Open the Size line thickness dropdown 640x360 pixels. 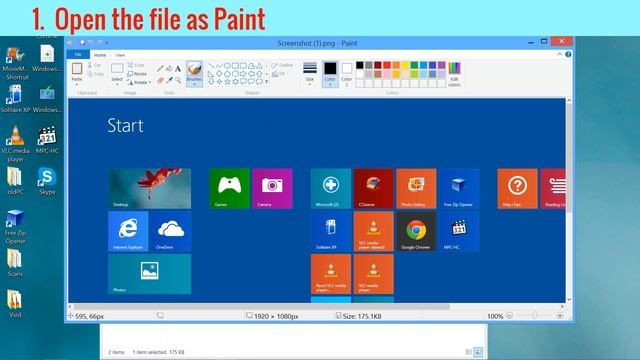310,74
